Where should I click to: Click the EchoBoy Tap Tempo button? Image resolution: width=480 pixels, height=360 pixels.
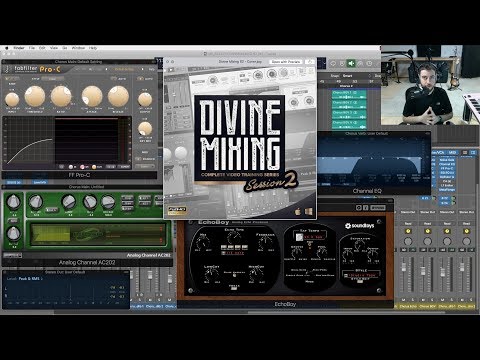299,237
